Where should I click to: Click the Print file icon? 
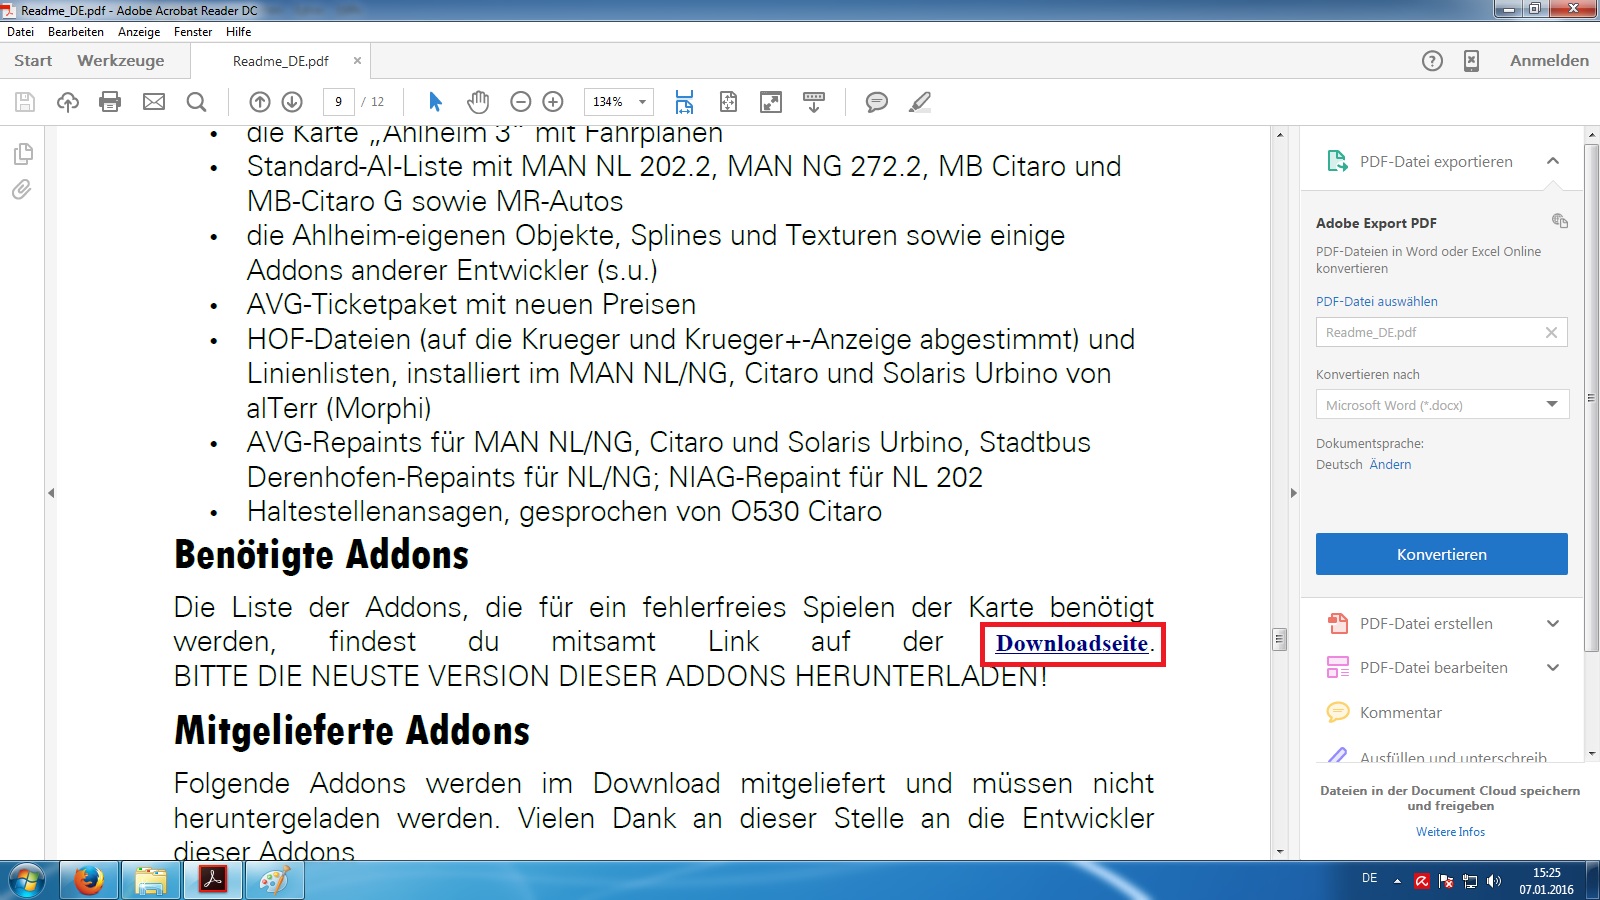click(x=110, y=102)
